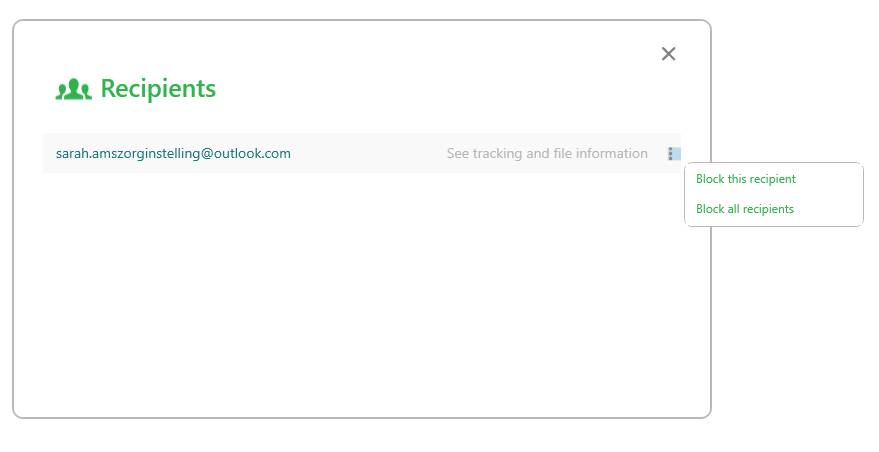Select the recipient row for sarah.amszorginstelling
Viewport: 879px width, 452px height.
(362, 153)
